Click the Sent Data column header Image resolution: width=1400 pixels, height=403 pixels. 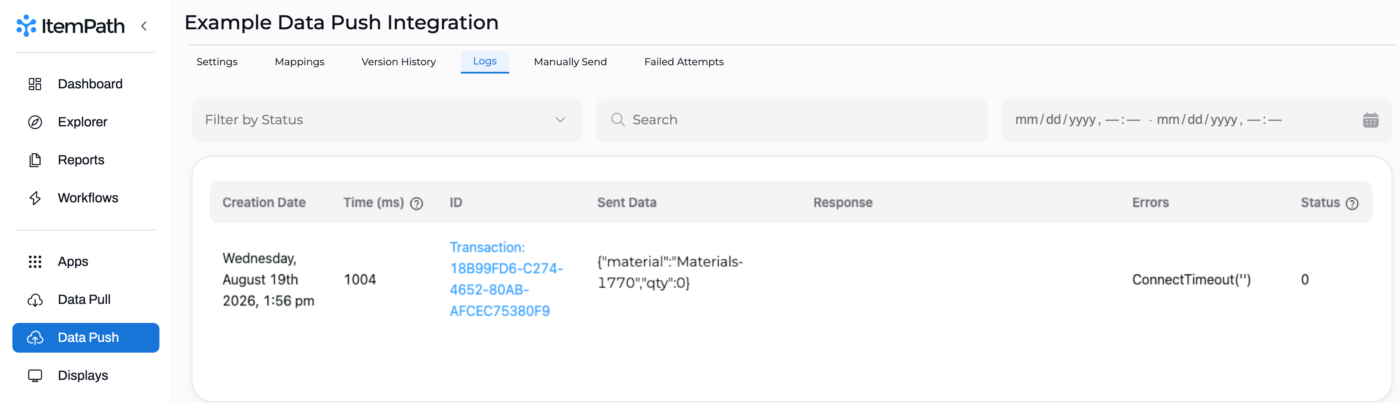pos(627,203)
